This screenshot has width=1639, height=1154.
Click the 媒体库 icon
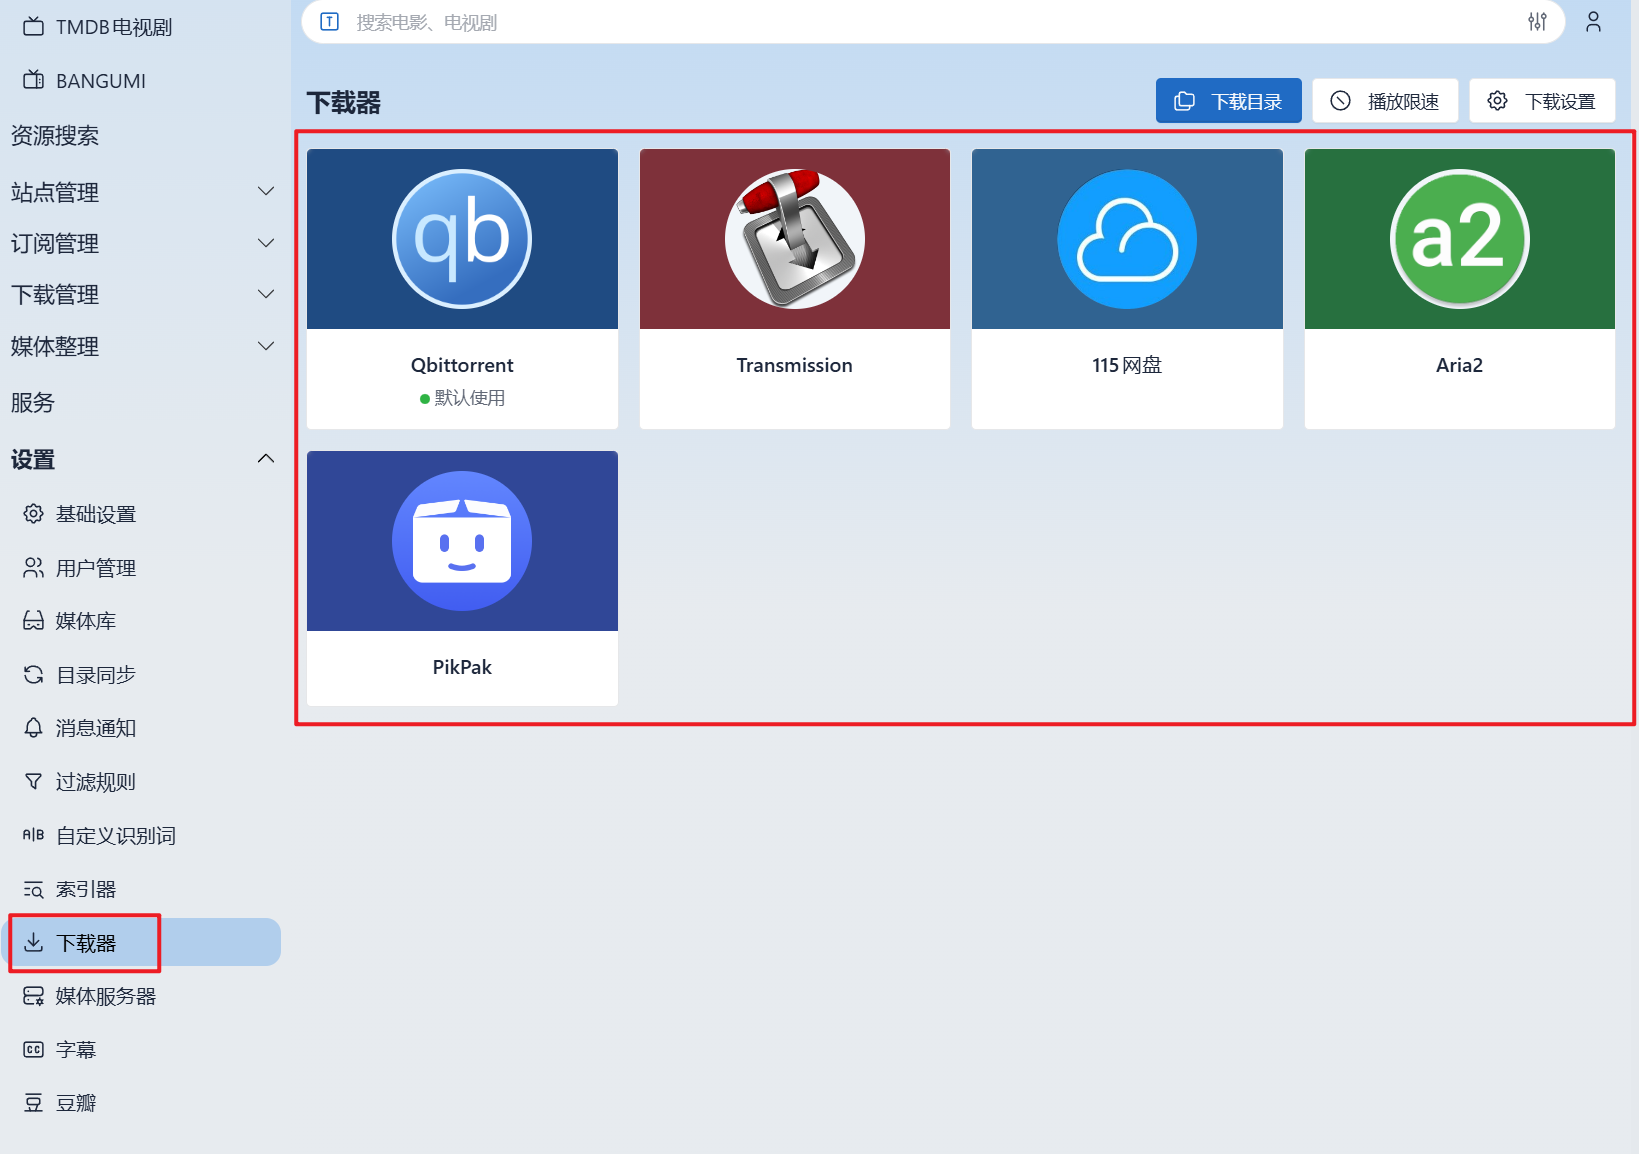tap(33, 620)
